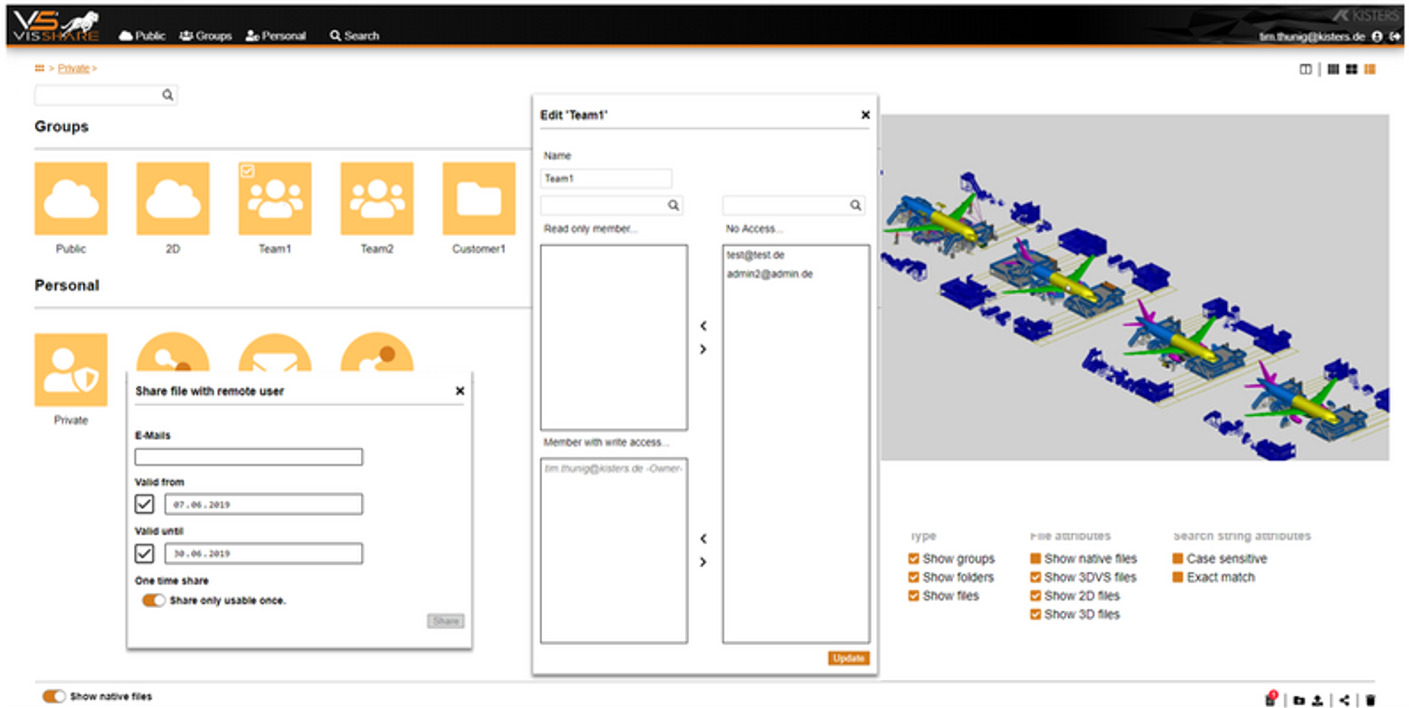The image size is (1409, 708).
Task: Open the notifications bell with red badge
Action: pyautogui.click(x=1268, y=698)
